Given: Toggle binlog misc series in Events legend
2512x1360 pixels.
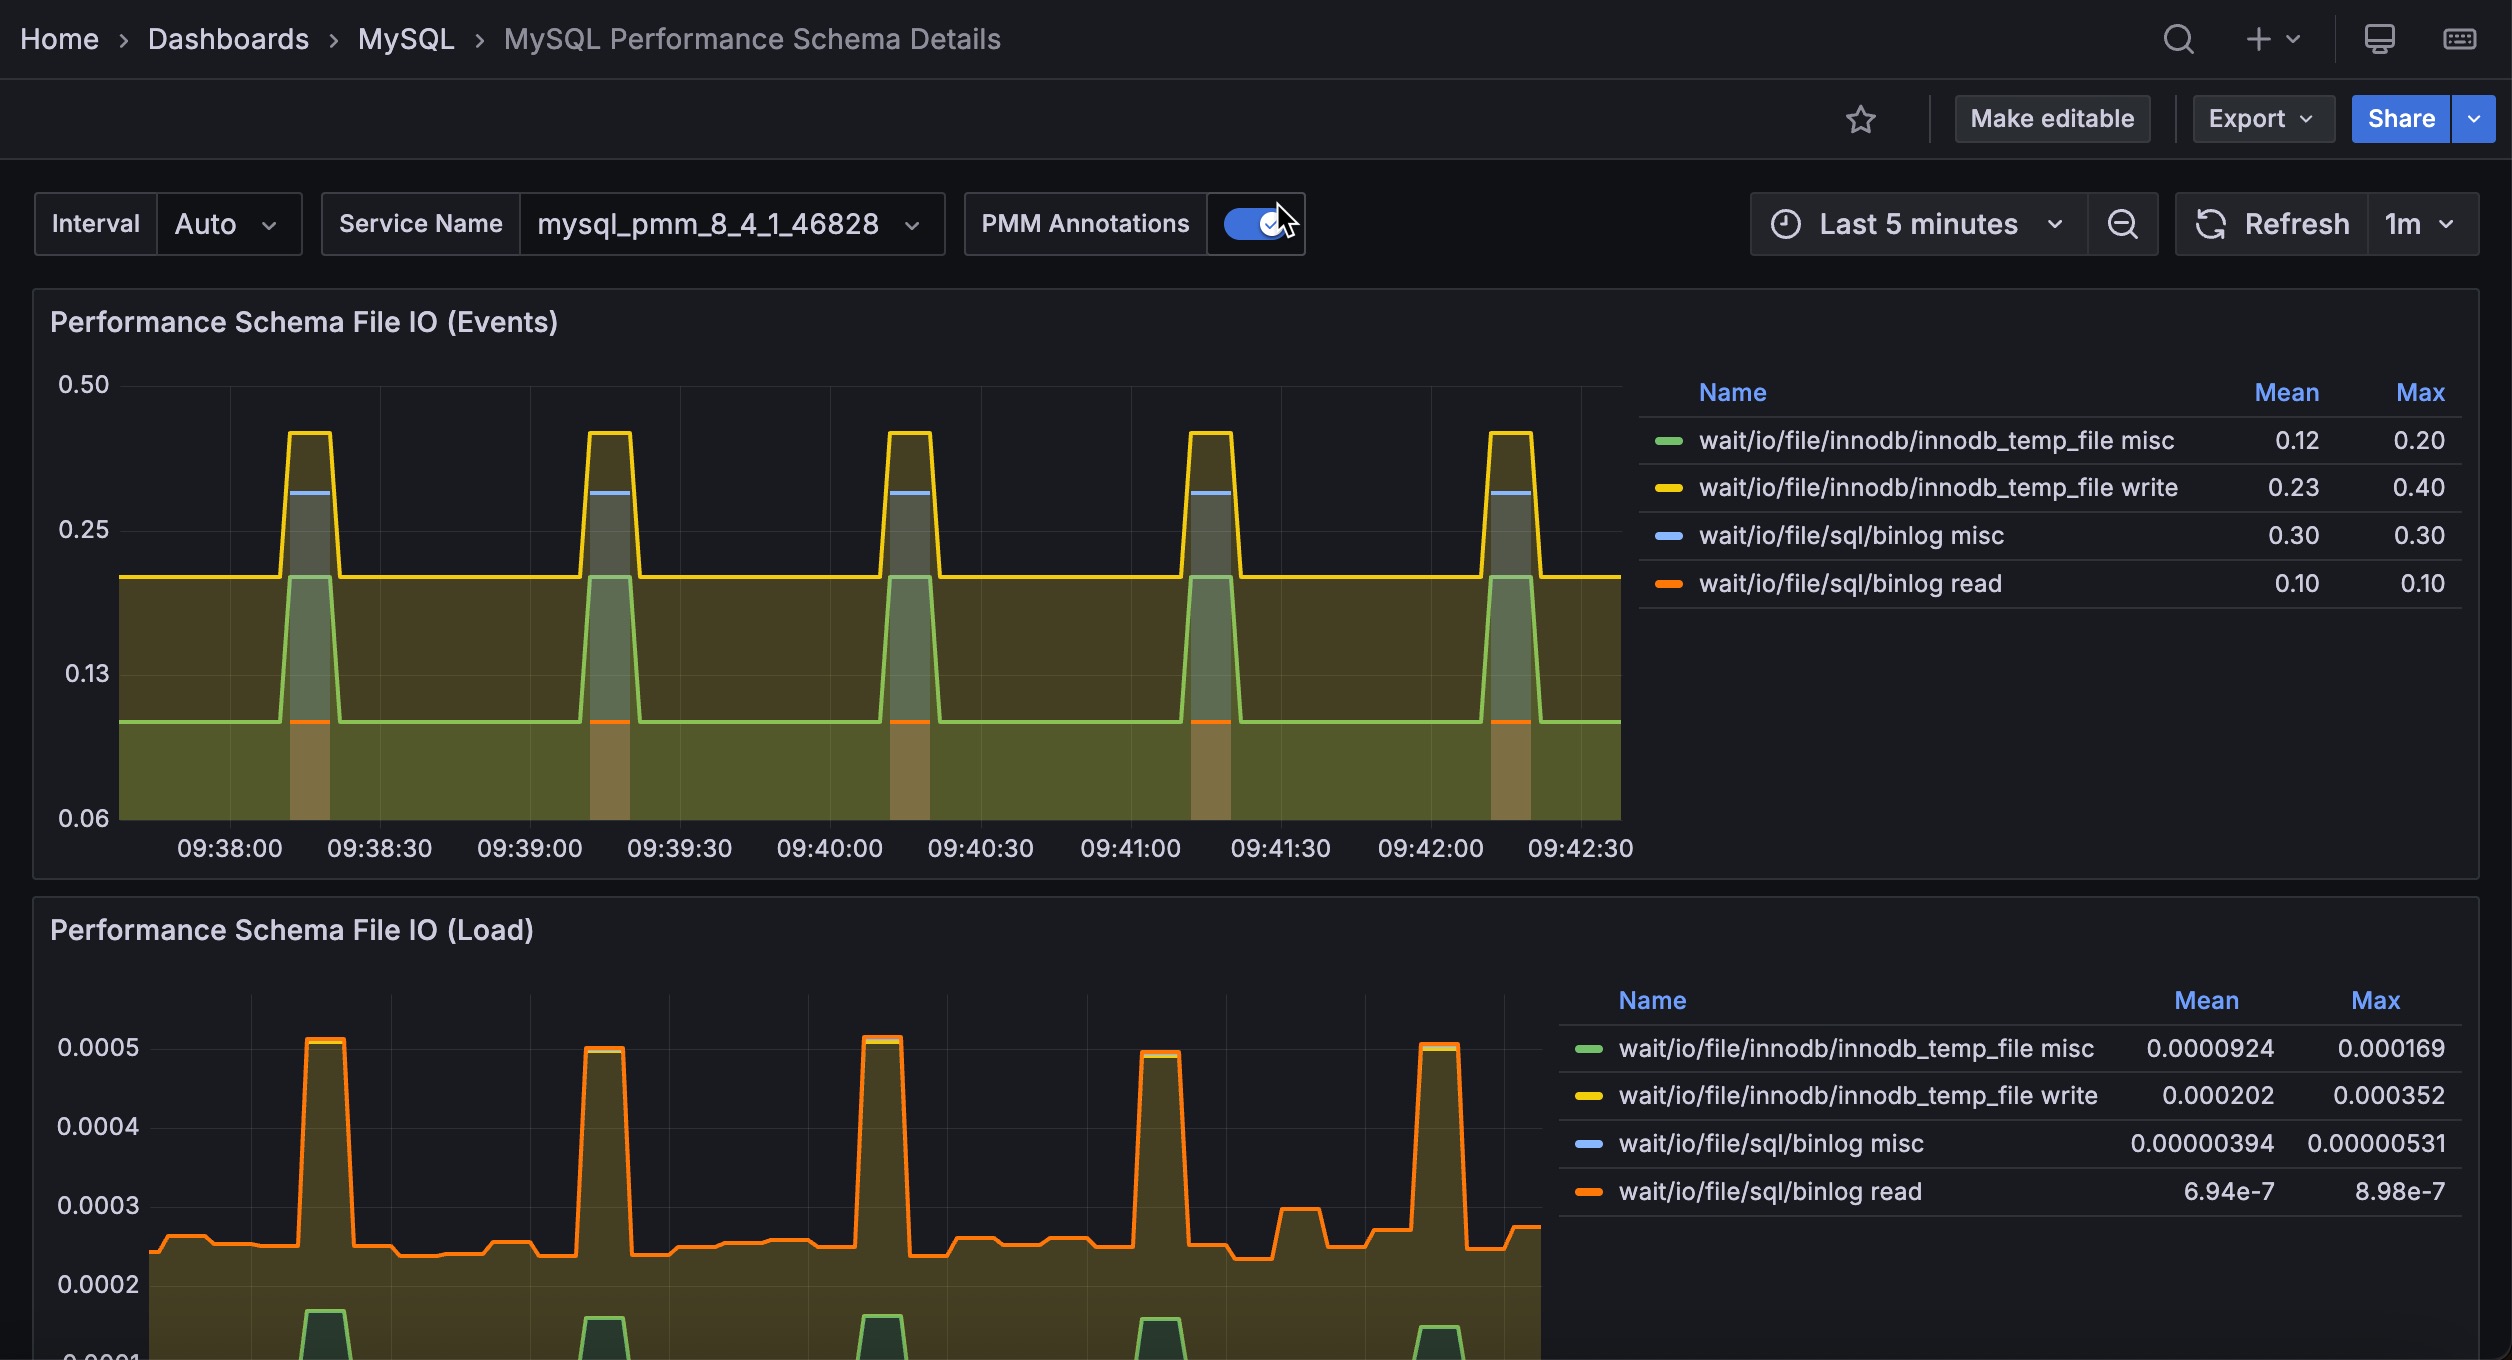Looking at the screenshot, I should click(x=1851, y=536).
